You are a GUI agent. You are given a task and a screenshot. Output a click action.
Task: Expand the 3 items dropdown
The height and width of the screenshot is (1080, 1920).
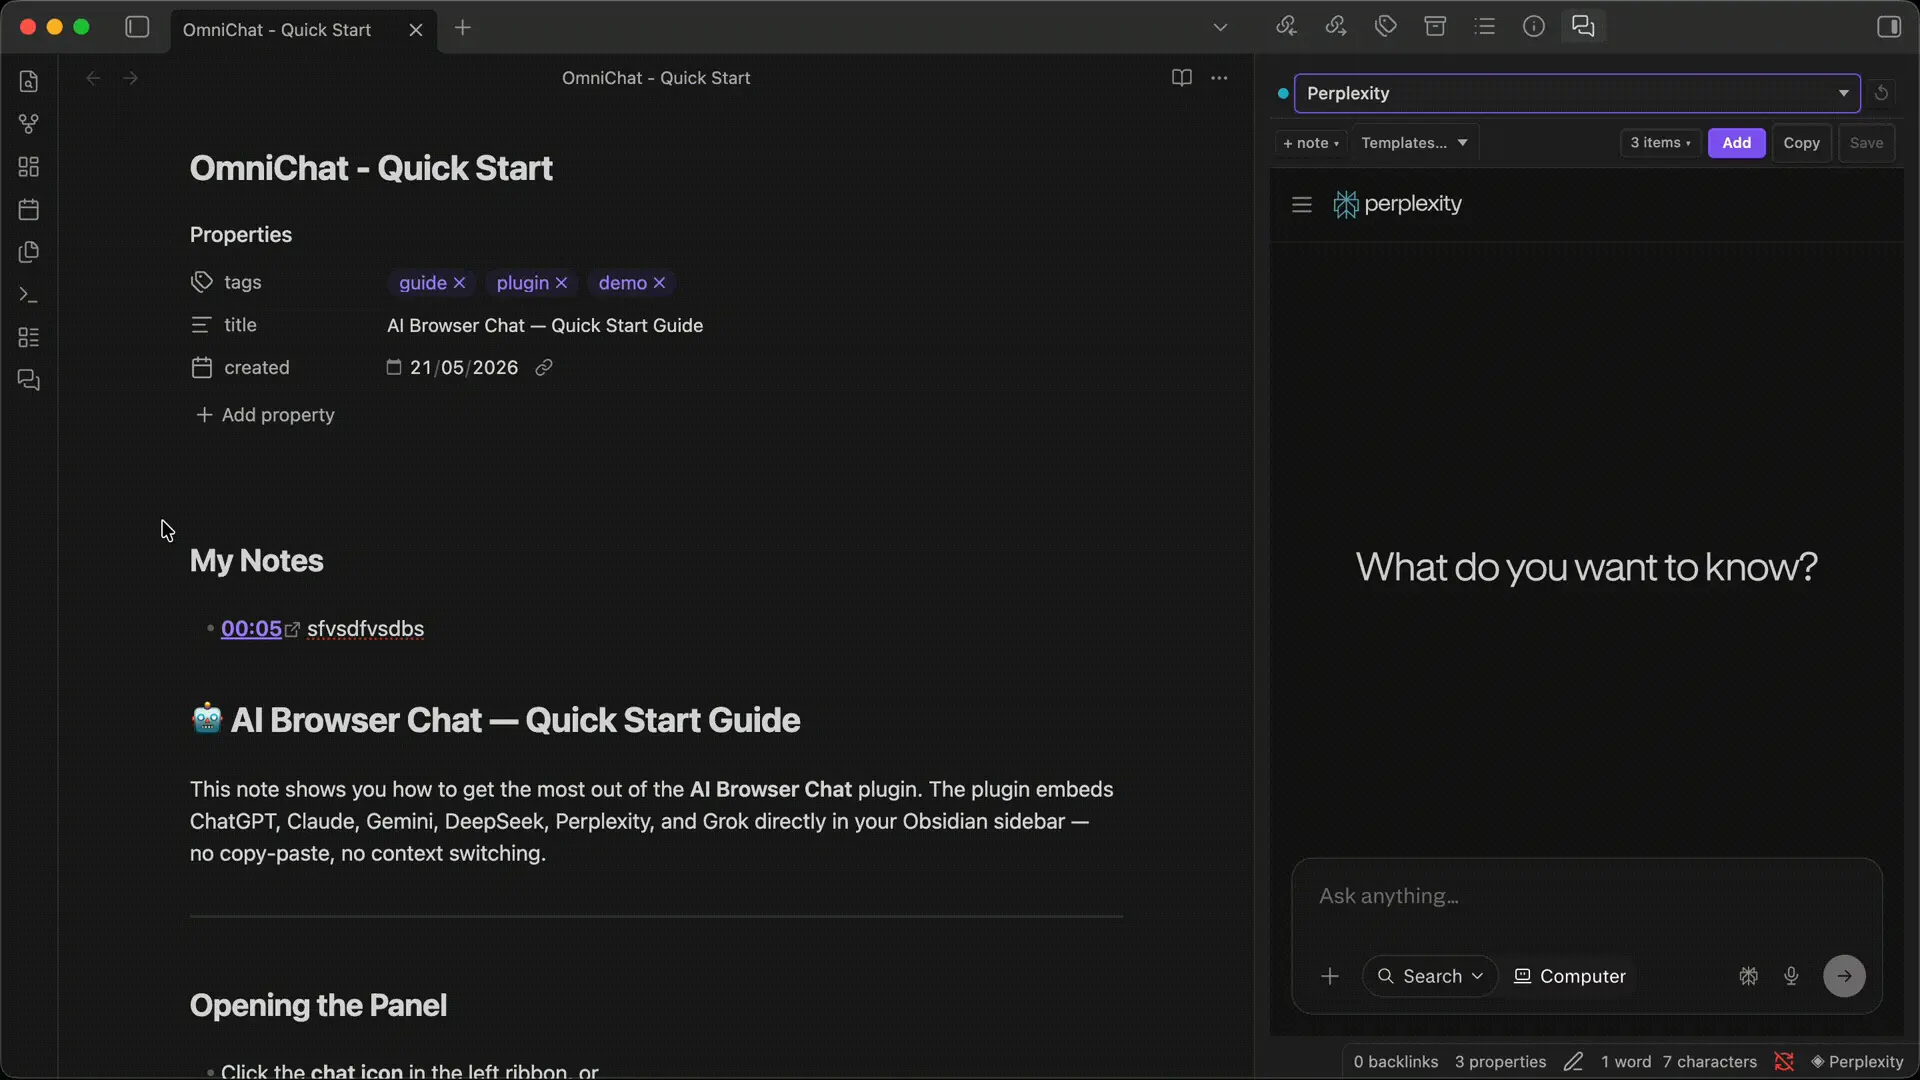1660,143
